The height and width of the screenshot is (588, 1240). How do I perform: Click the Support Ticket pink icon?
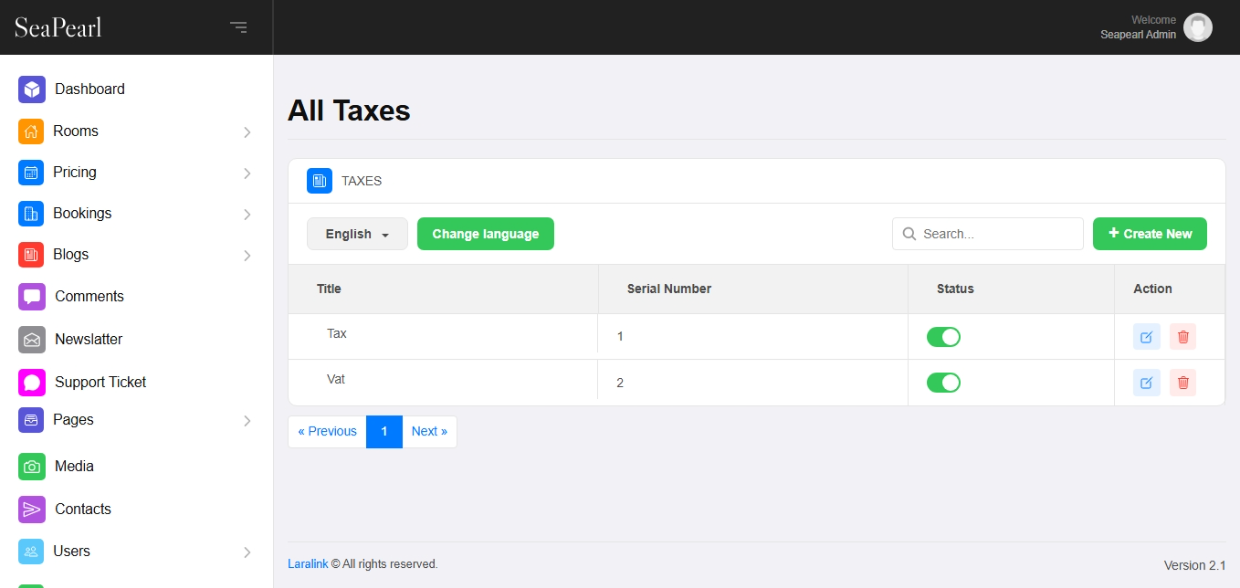pos(32,382)
